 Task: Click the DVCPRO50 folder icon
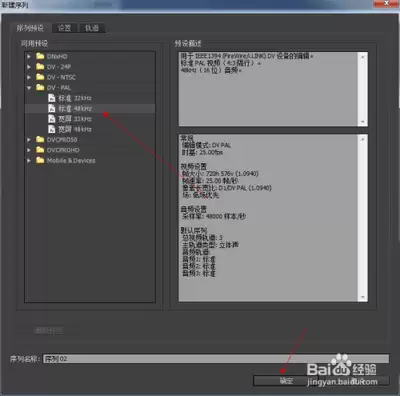click(x=40, y=139)
